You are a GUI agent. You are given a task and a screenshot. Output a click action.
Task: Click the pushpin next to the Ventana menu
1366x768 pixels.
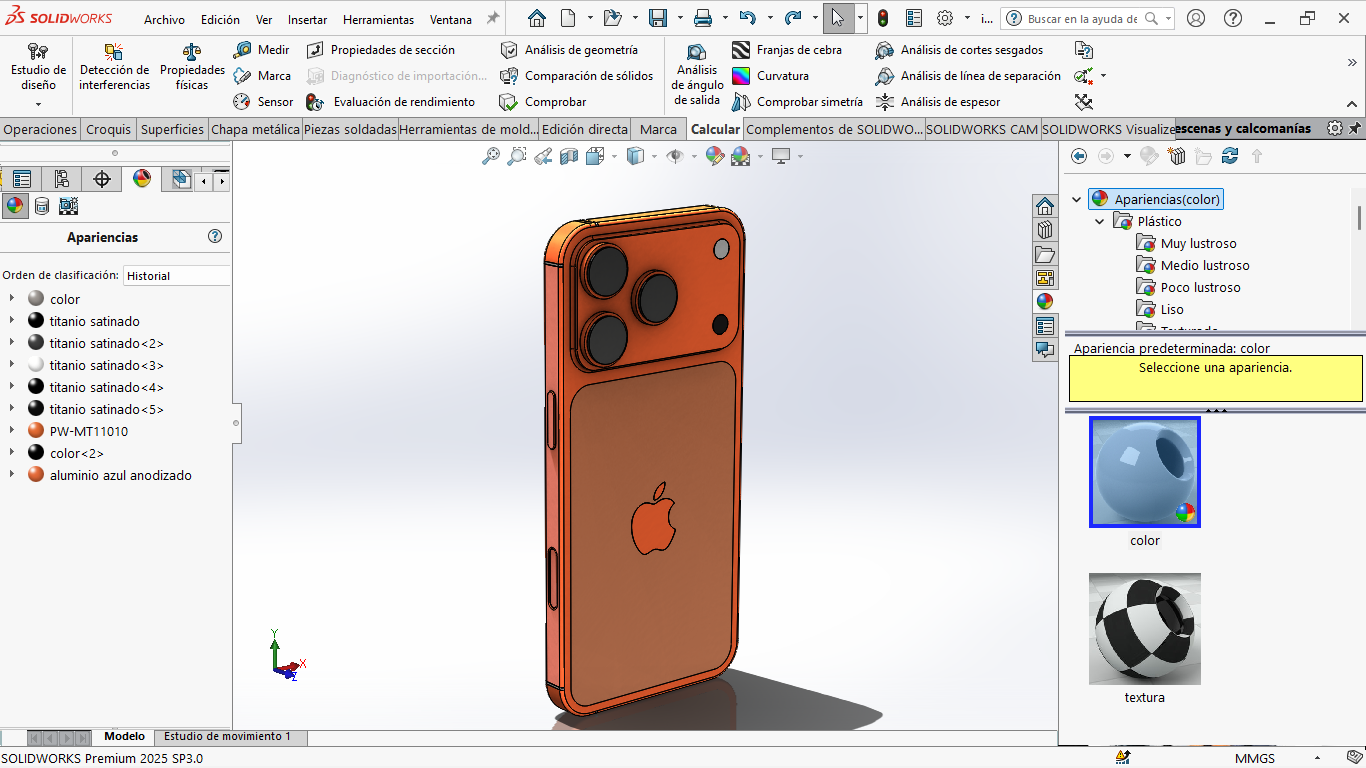[x=492, y=19]
